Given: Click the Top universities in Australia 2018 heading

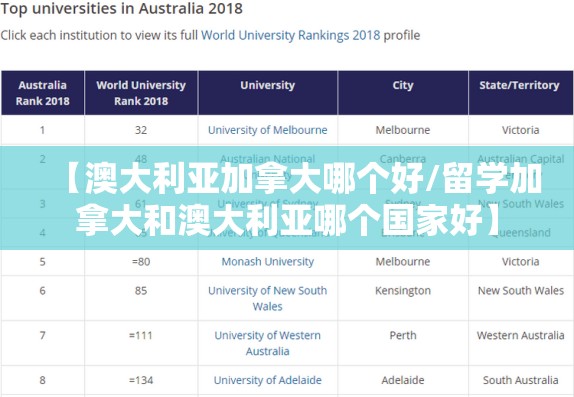Looking at the screenshot, I should (122, 9).
